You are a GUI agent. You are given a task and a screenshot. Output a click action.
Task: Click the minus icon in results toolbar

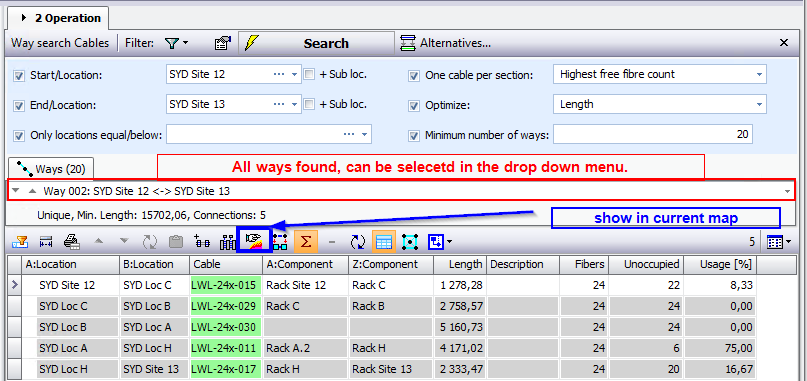pyautogui.click(x=332, y=241)
